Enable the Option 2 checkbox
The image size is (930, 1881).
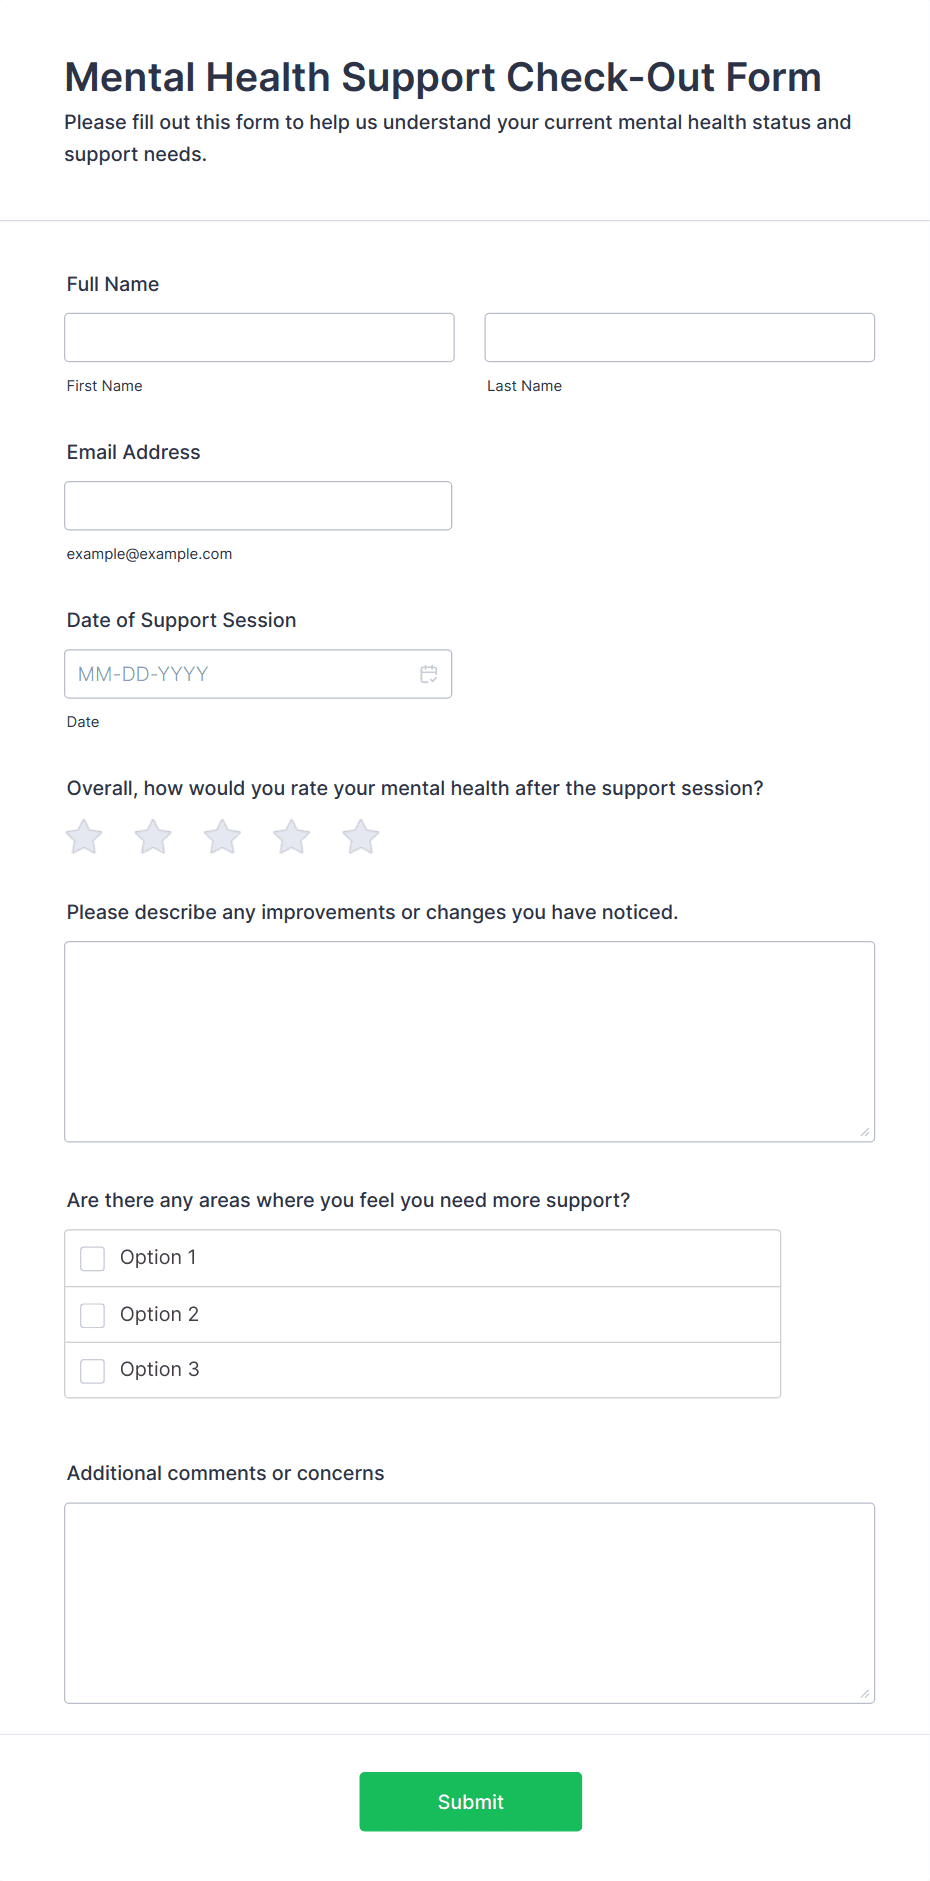coord(92,1314)
